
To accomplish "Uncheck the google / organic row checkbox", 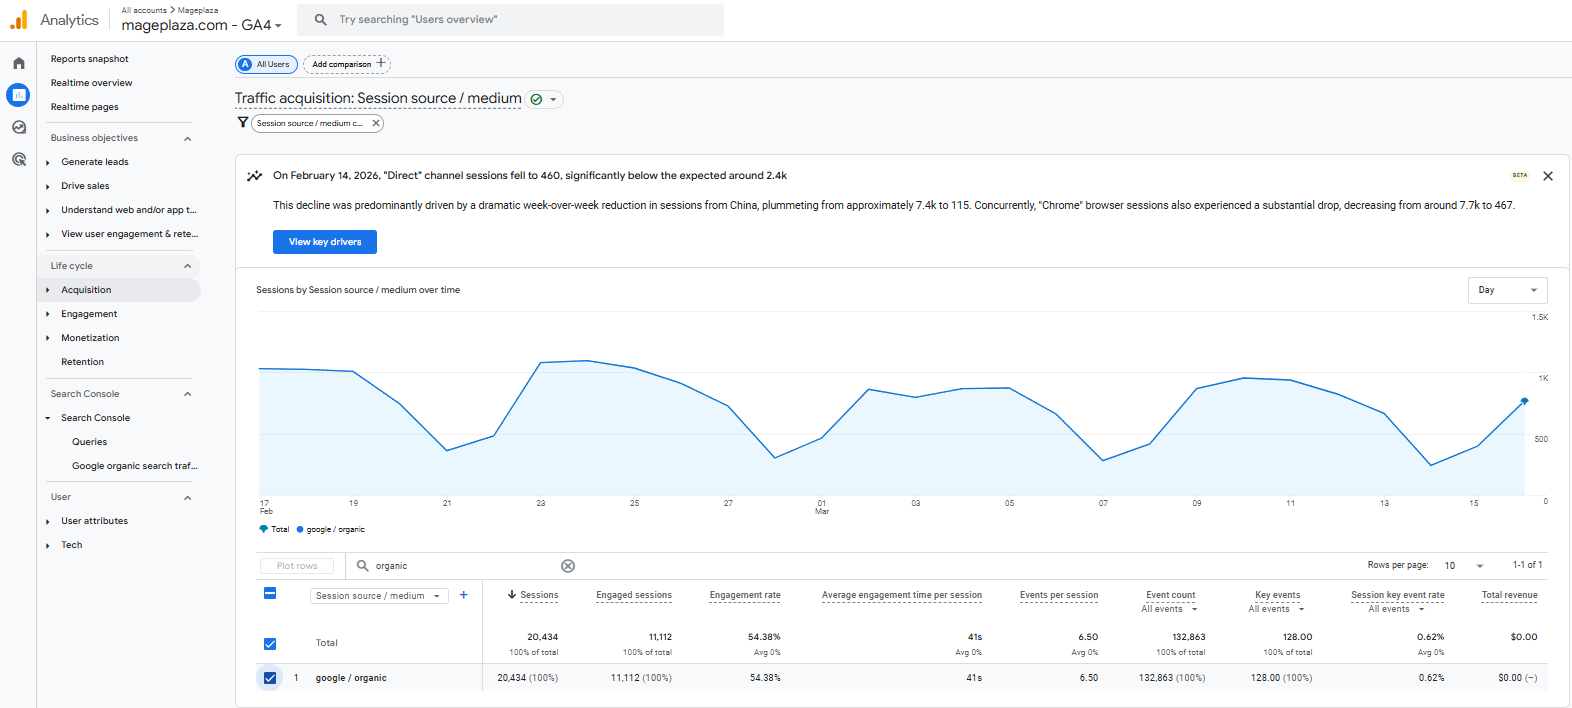I will (x=270, y=678).
